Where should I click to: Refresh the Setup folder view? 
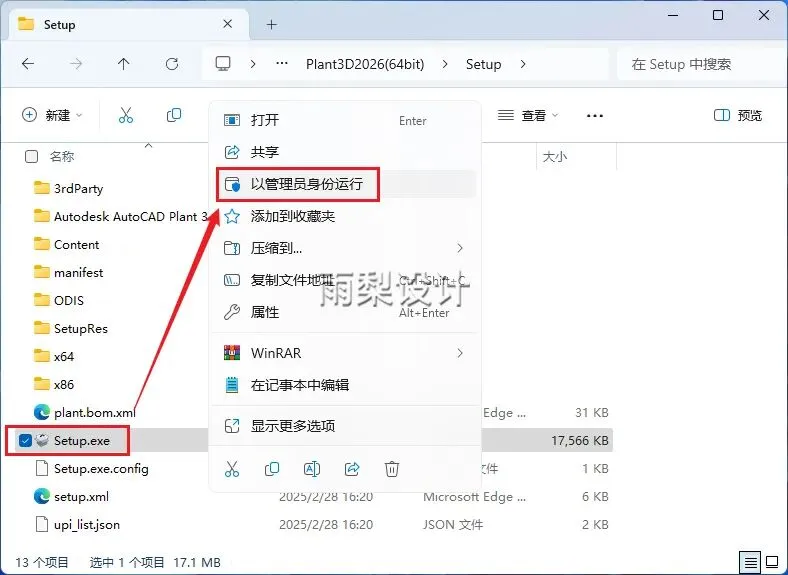point(172,64)
